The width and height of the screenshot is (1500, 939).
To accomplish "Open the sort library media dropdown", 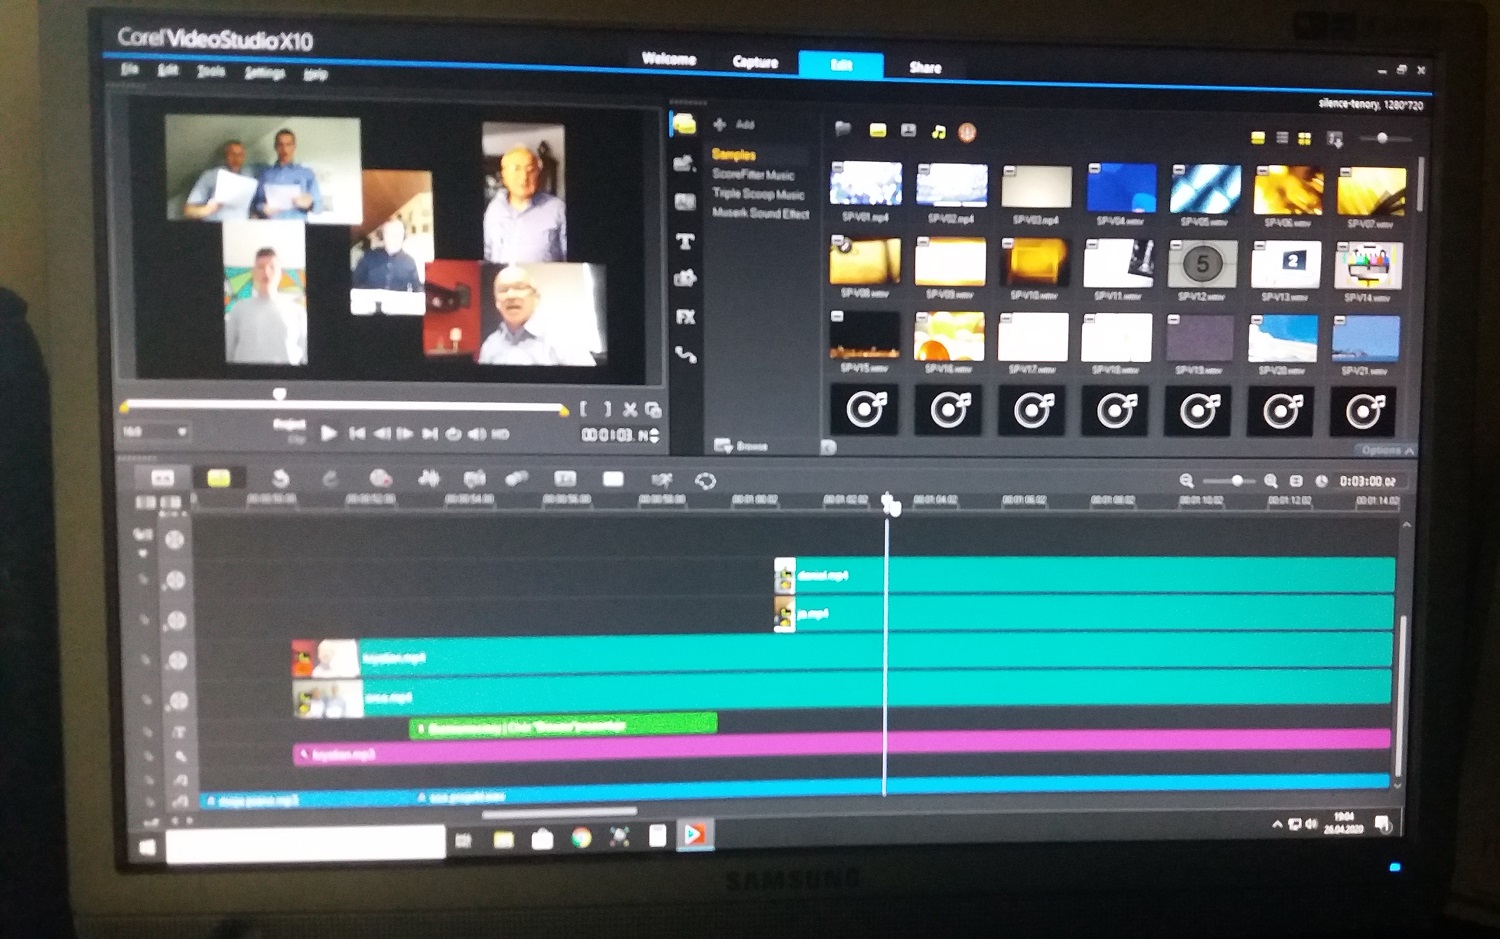I will [1335, 139].
